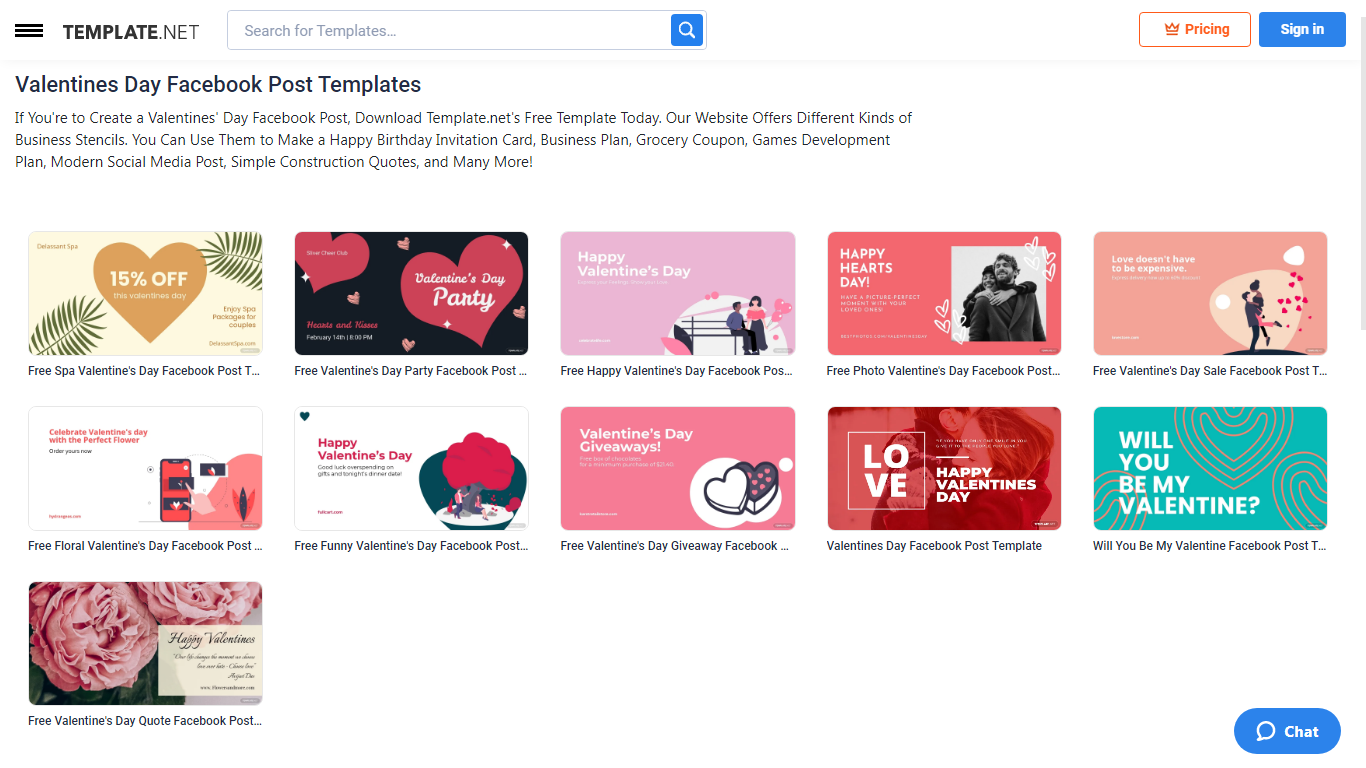Image resolution: width=1366 pixels, height=768 pixels.
Task: Click the Template.net logo
Action: click(x=131, y=32)
